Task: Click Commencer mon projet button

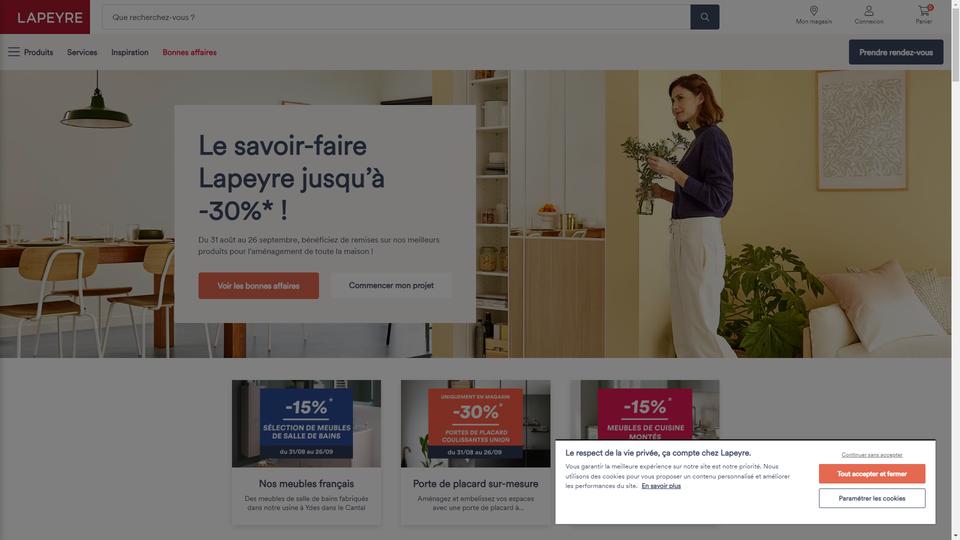Action: pyautogui.click(x=391, y=285)
